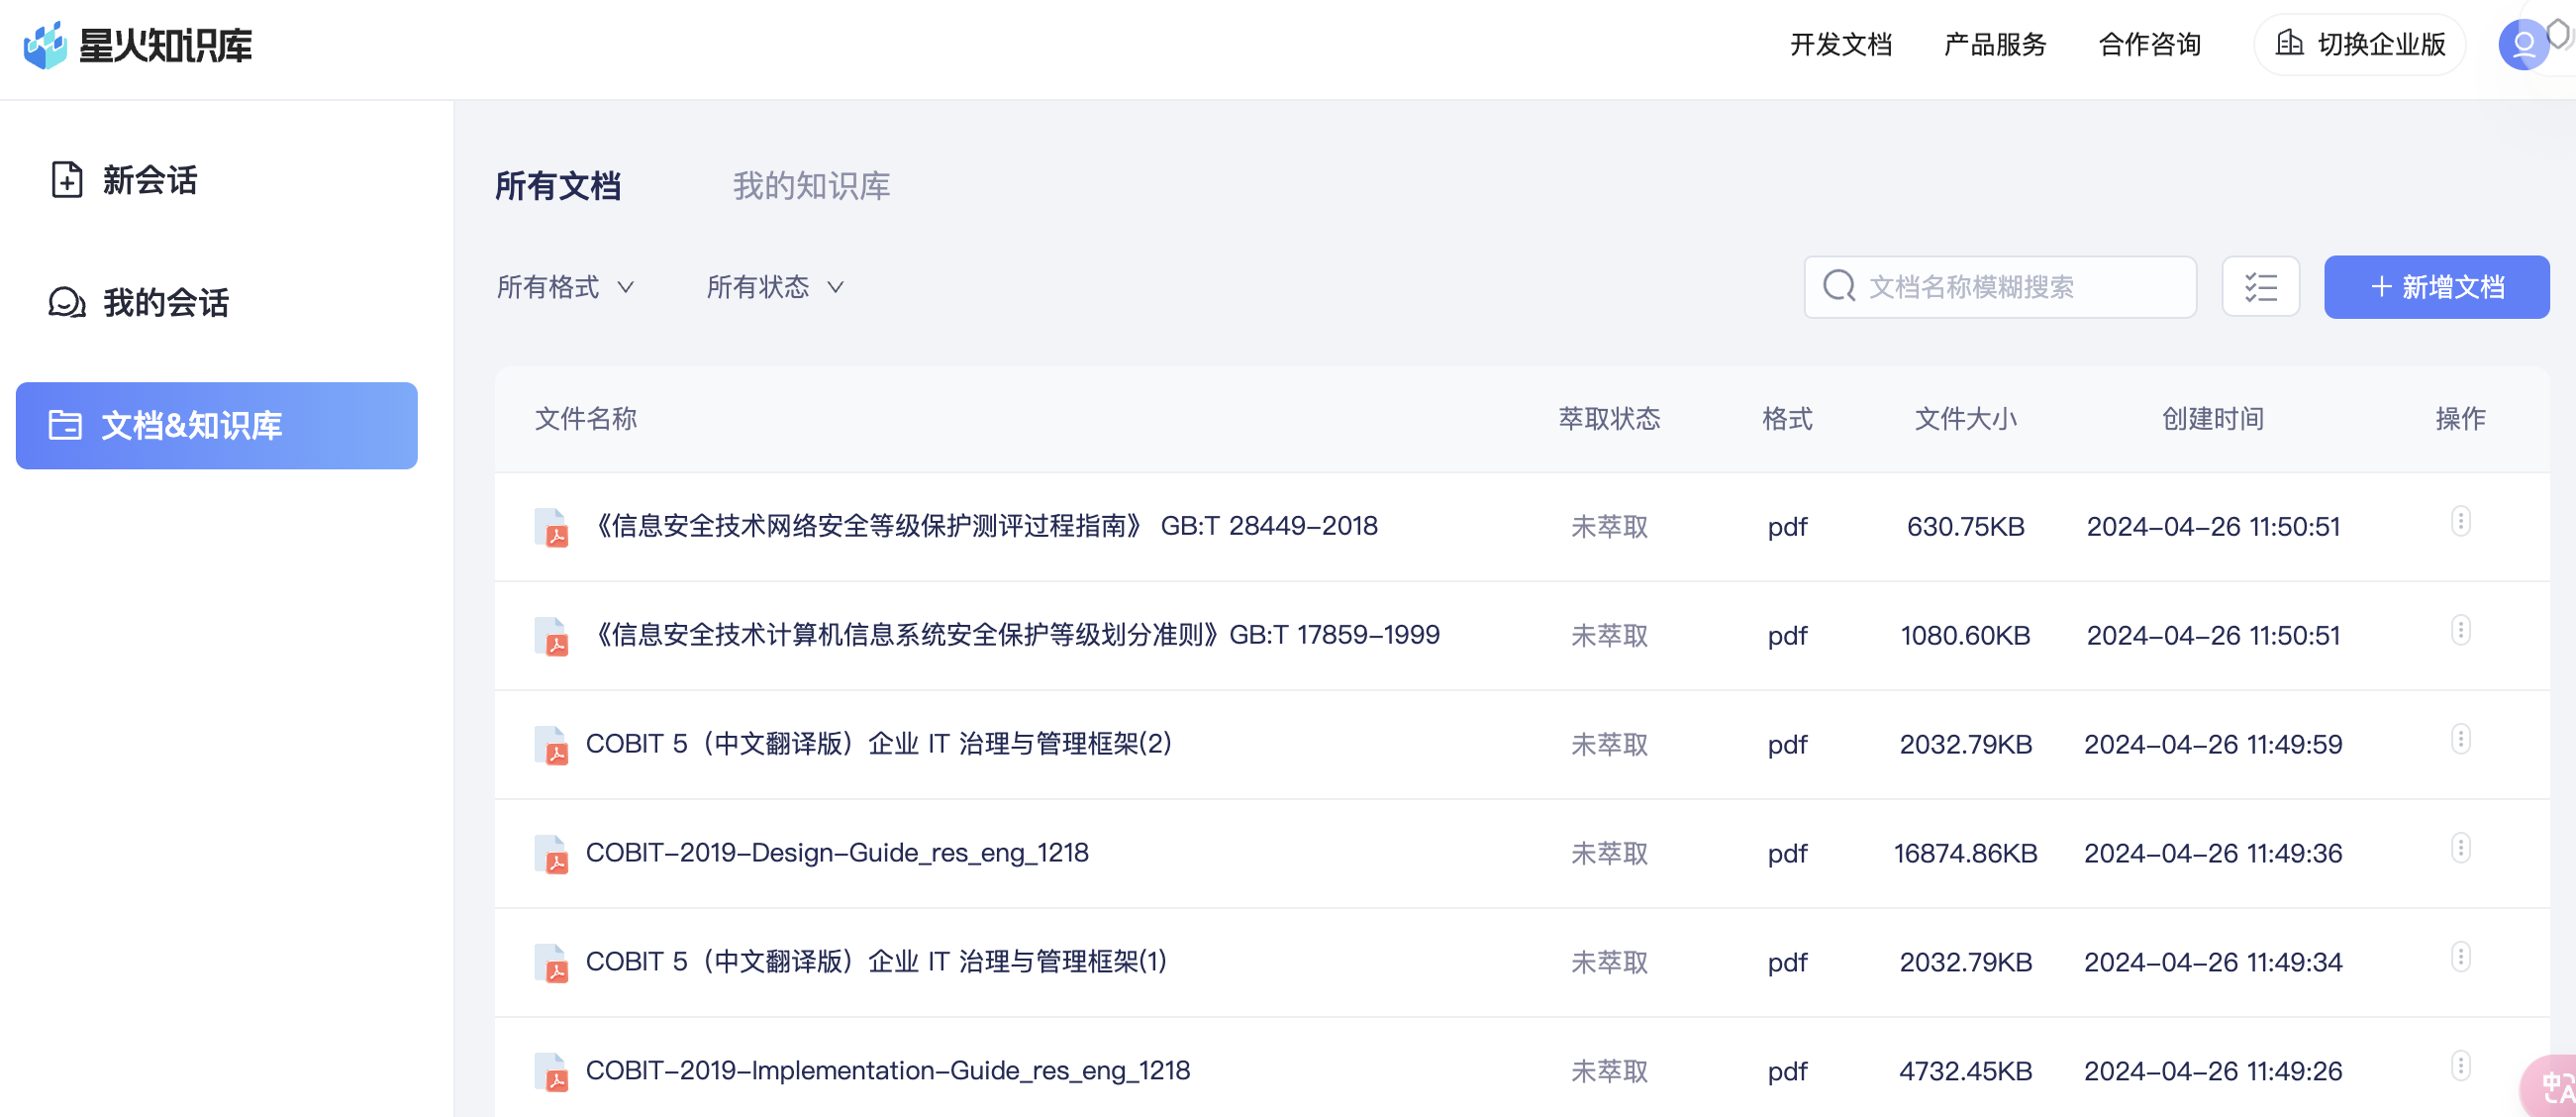Click the search magnifier icon
The width and height of the screenshot is (2576, 1117).
coord(1838,286)
